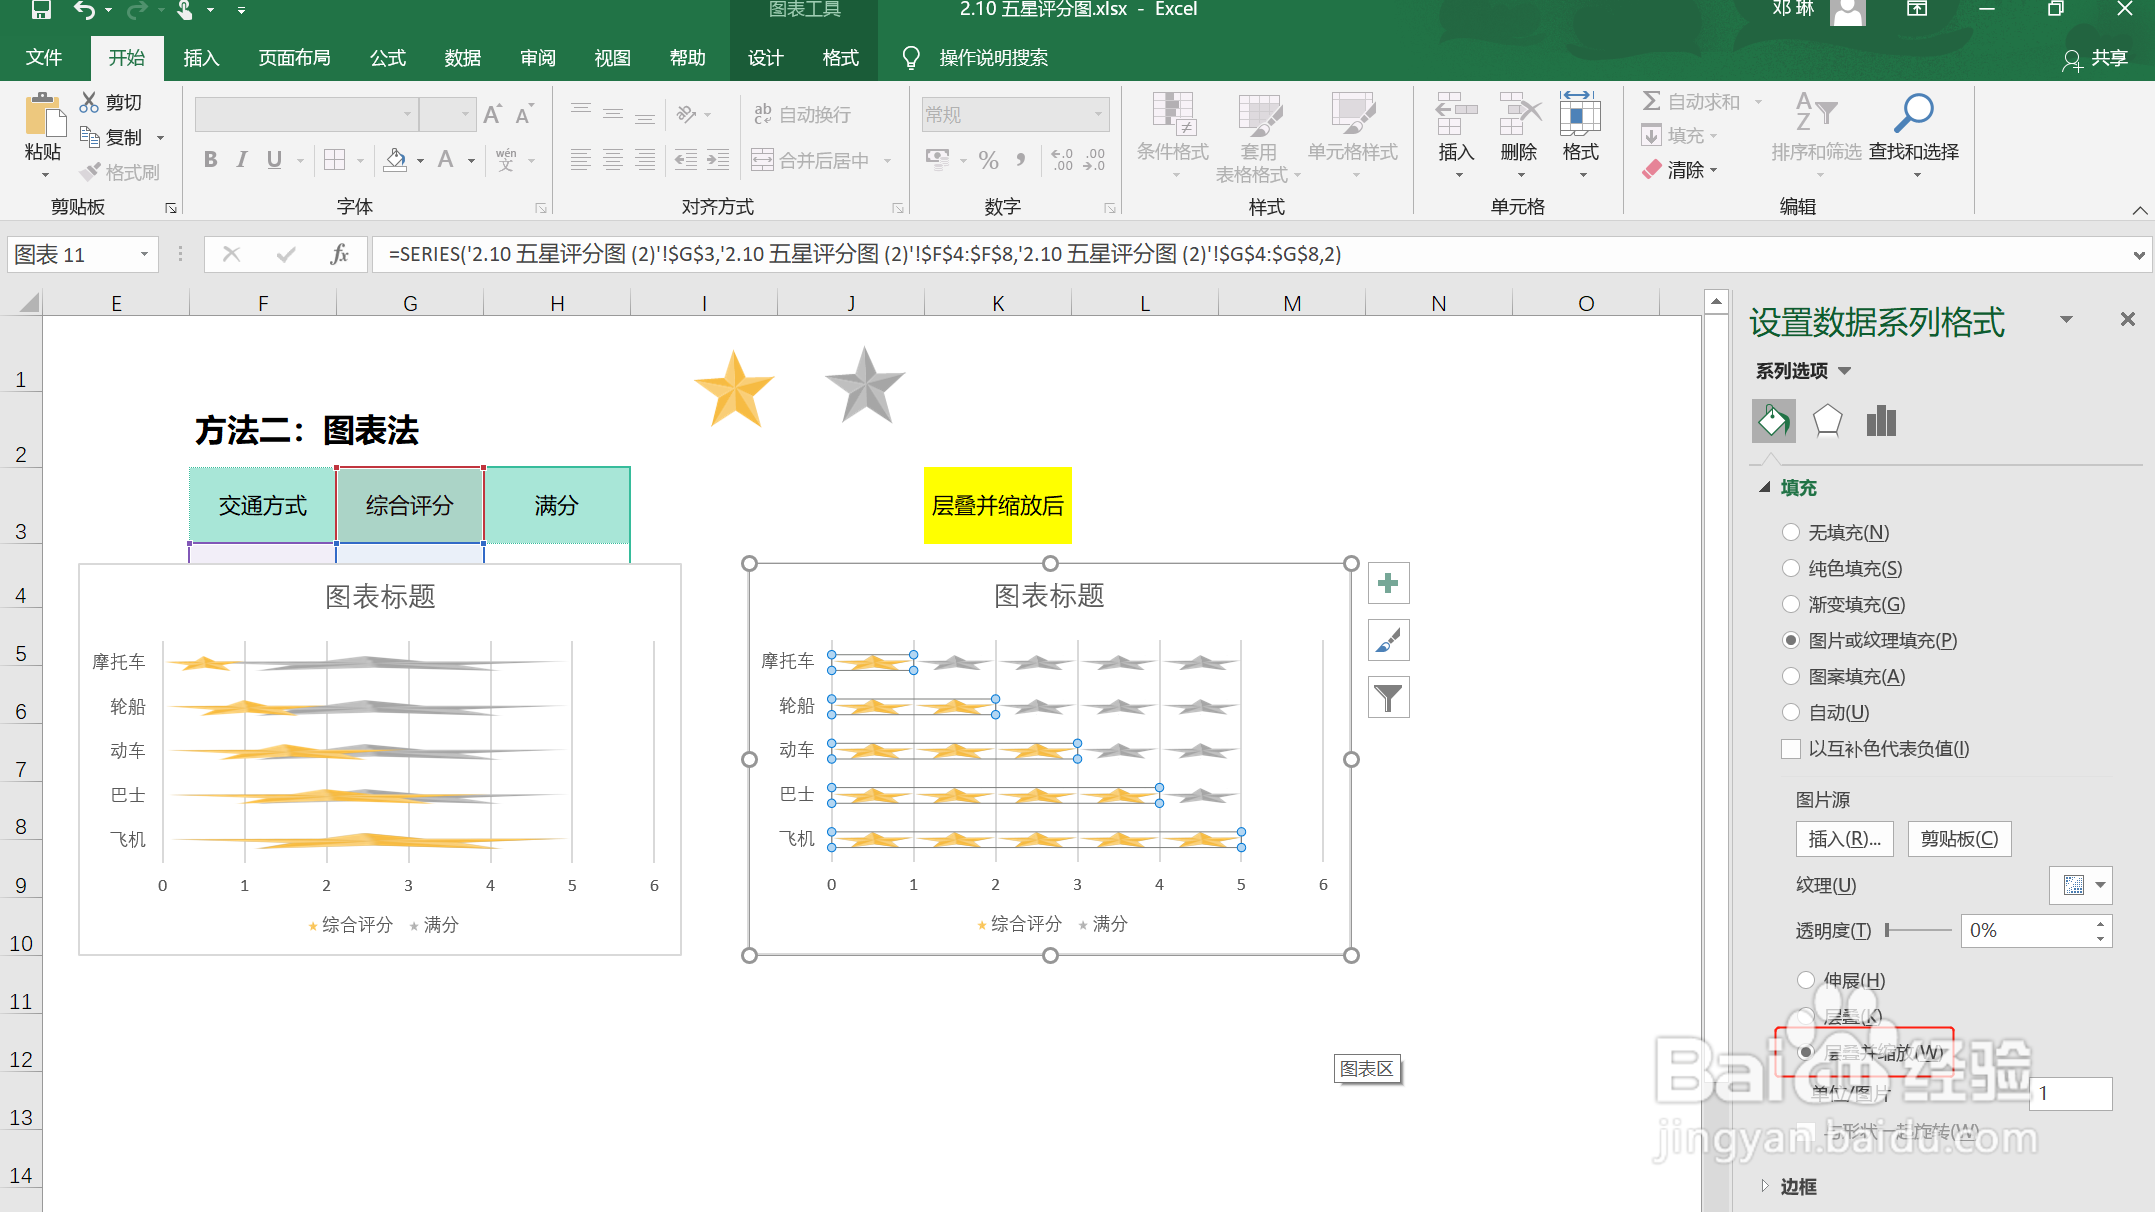Open chart filters with the funnel icon
2155x1212 pixels.
1387,697
